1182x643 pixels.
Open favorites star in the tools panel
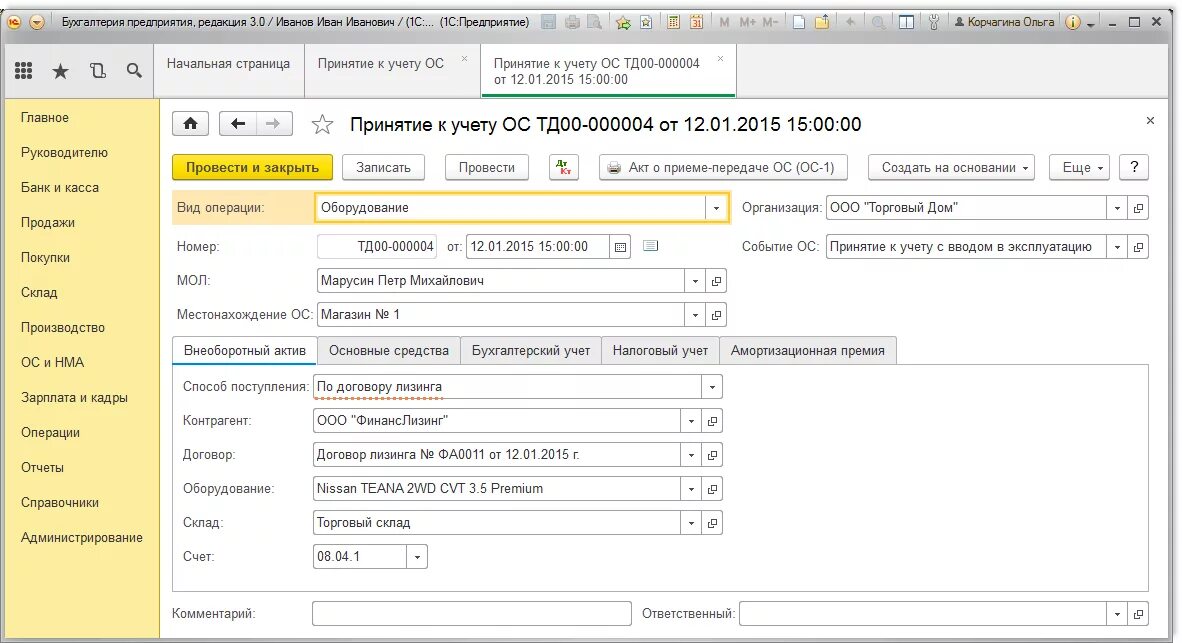click(60, 72)
